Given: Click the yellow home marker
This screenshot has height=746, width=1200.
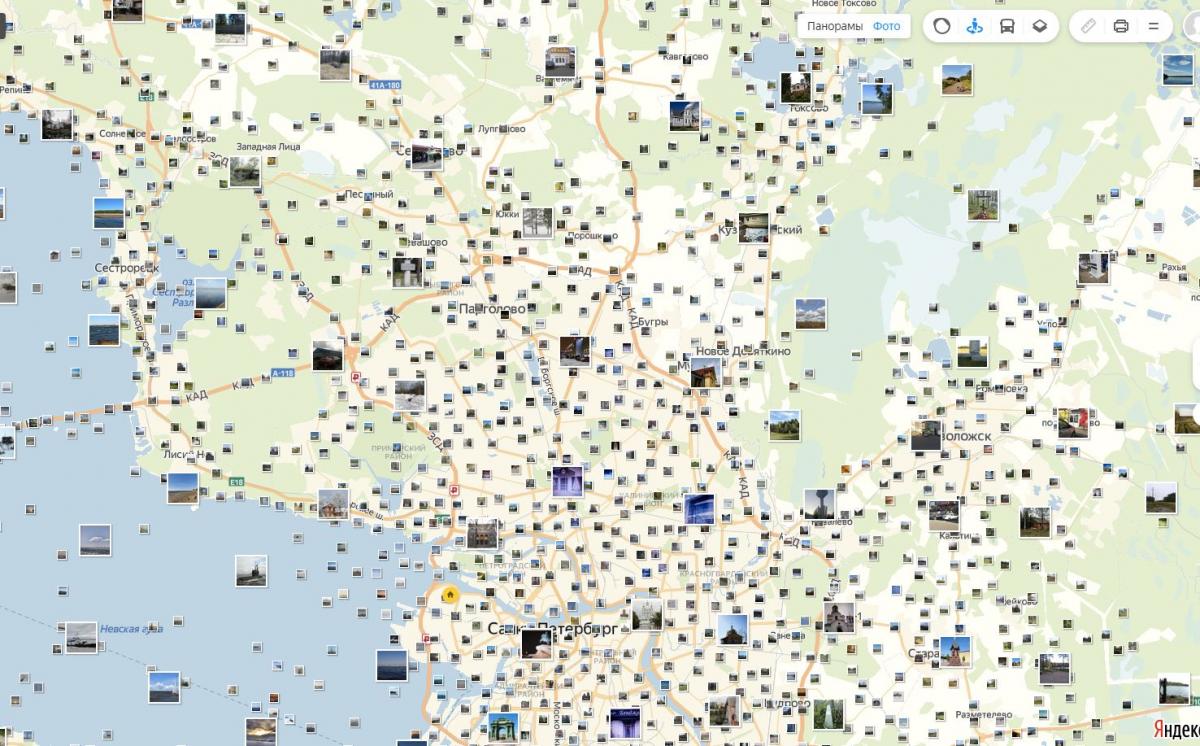Looking at the screenshot, I should pyautogui.click(x=450, y=595).
